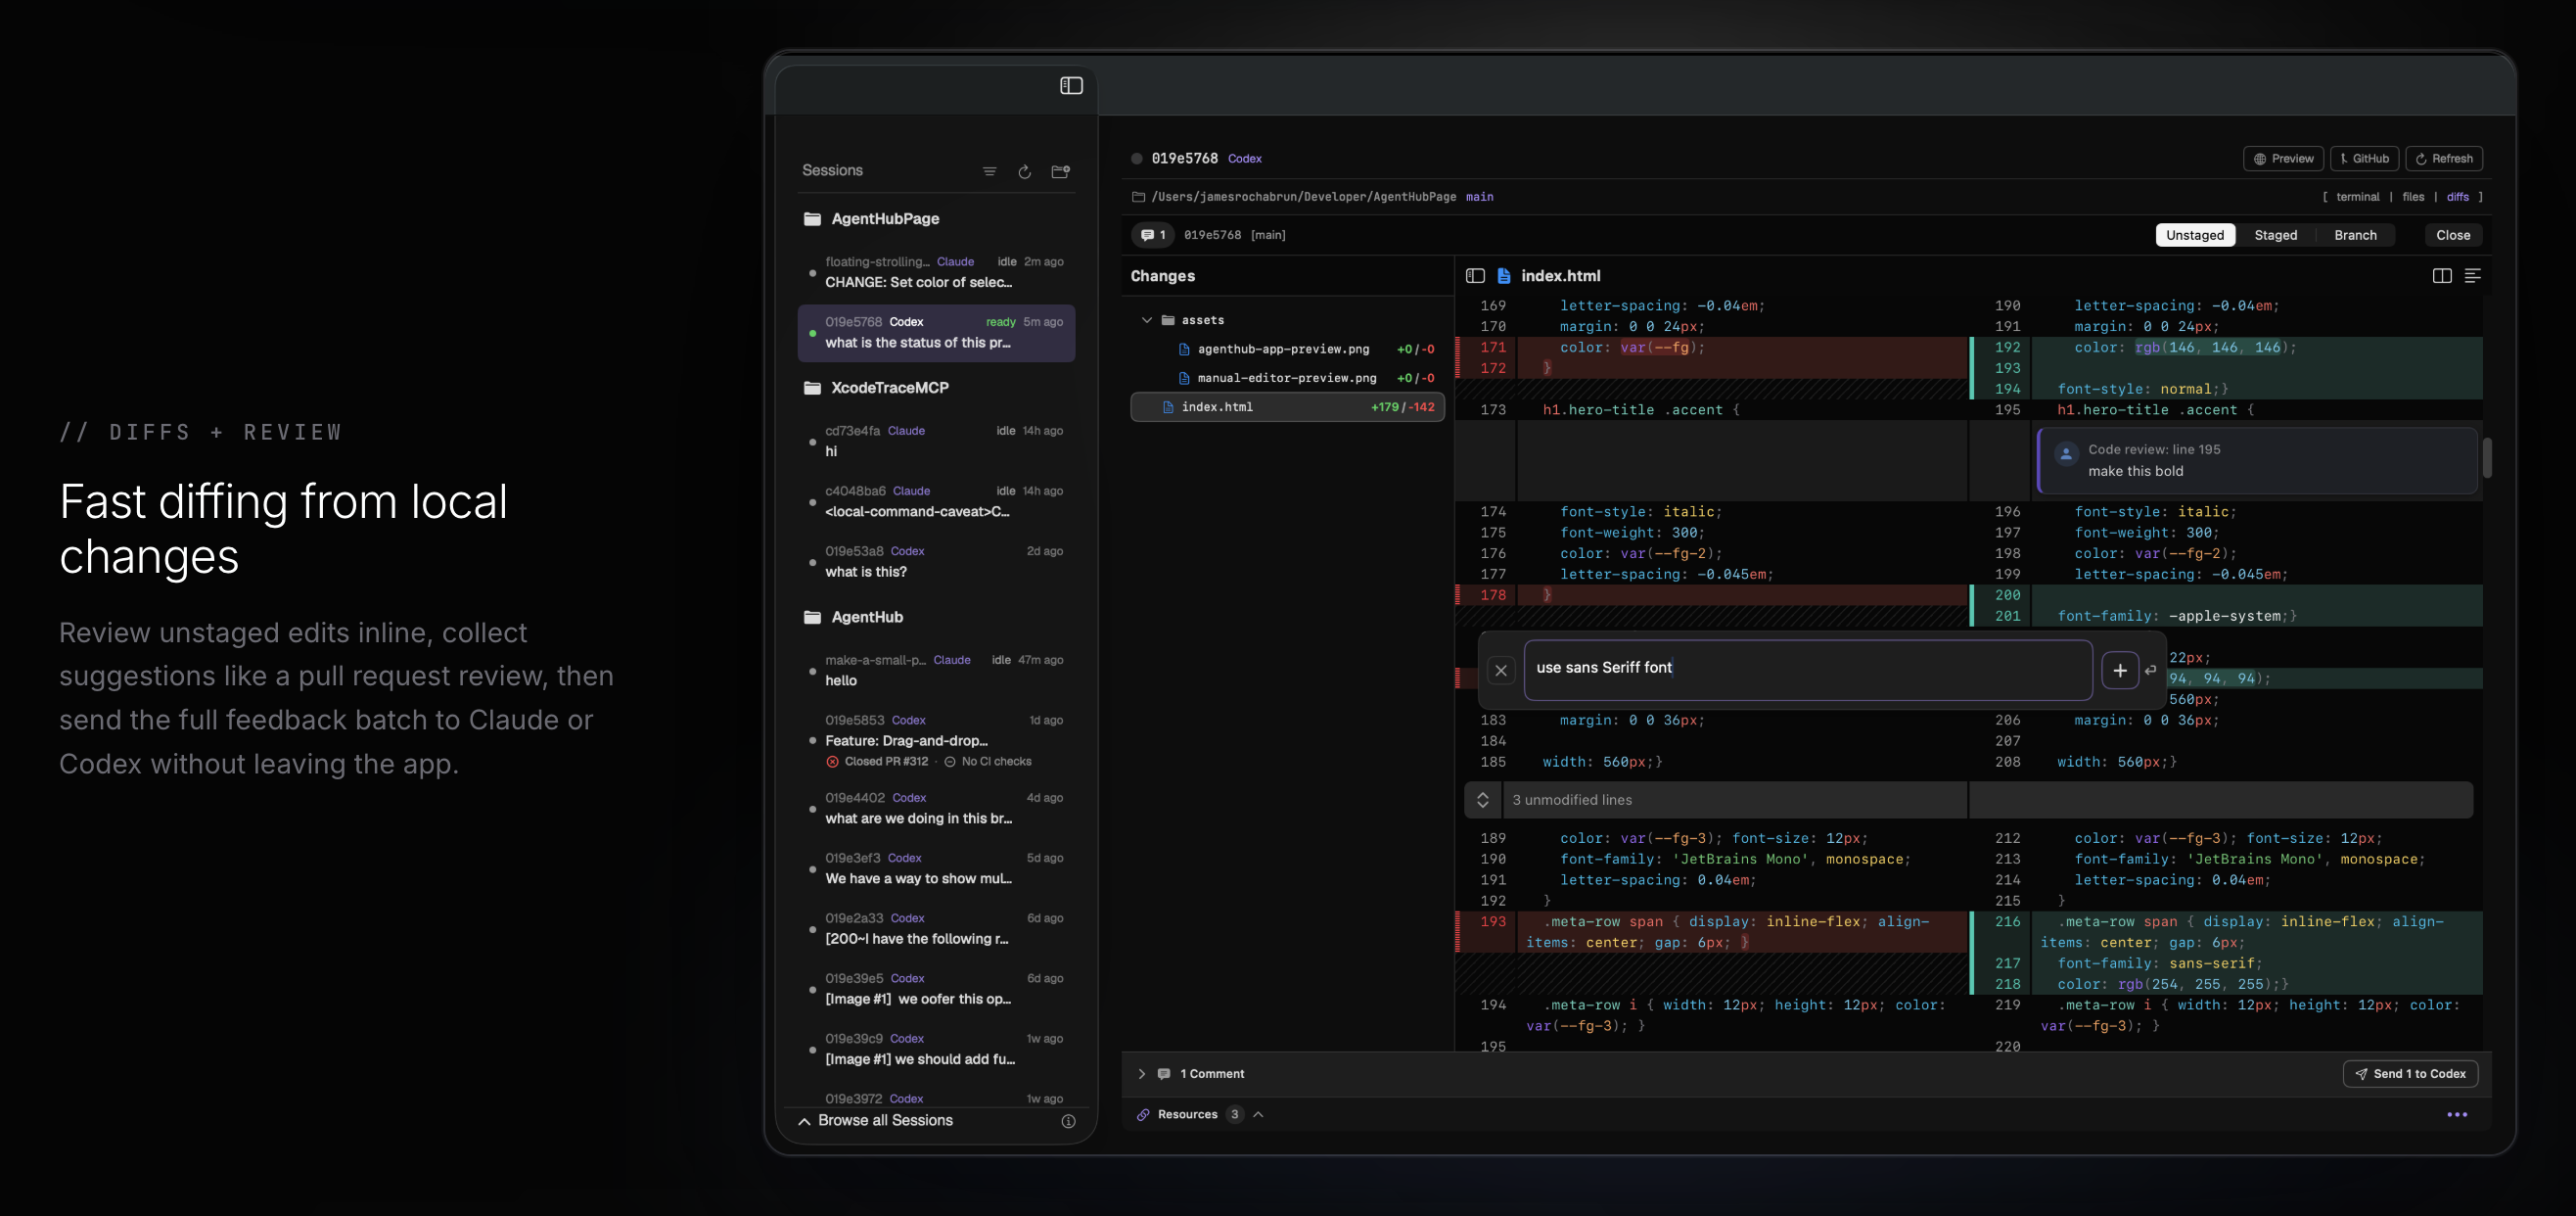Open the sessions filter icon
Image resolution: width=2576 pixels, height=1216 pixels.
pos(989,171)
